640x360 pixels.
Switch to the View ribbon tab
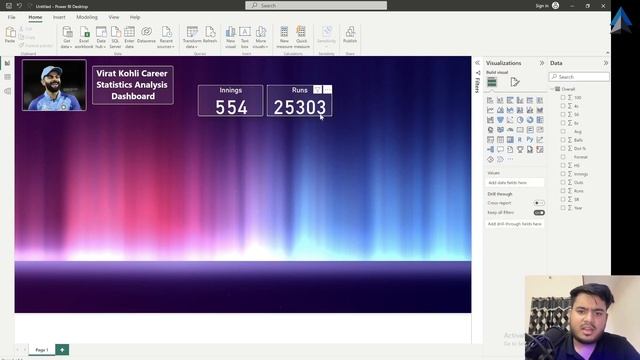tap(113, 17)
